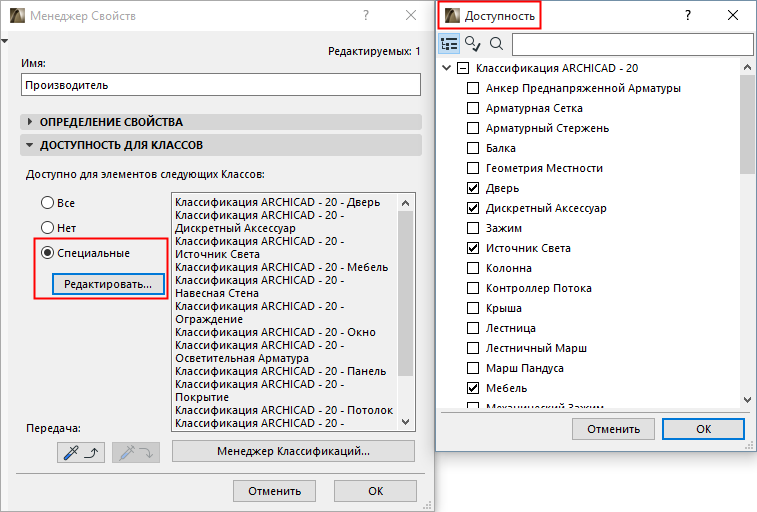The image size is (757, 512).
Task: Check Контроллер Потока checkbox
Action: click(x=473, y=288)
